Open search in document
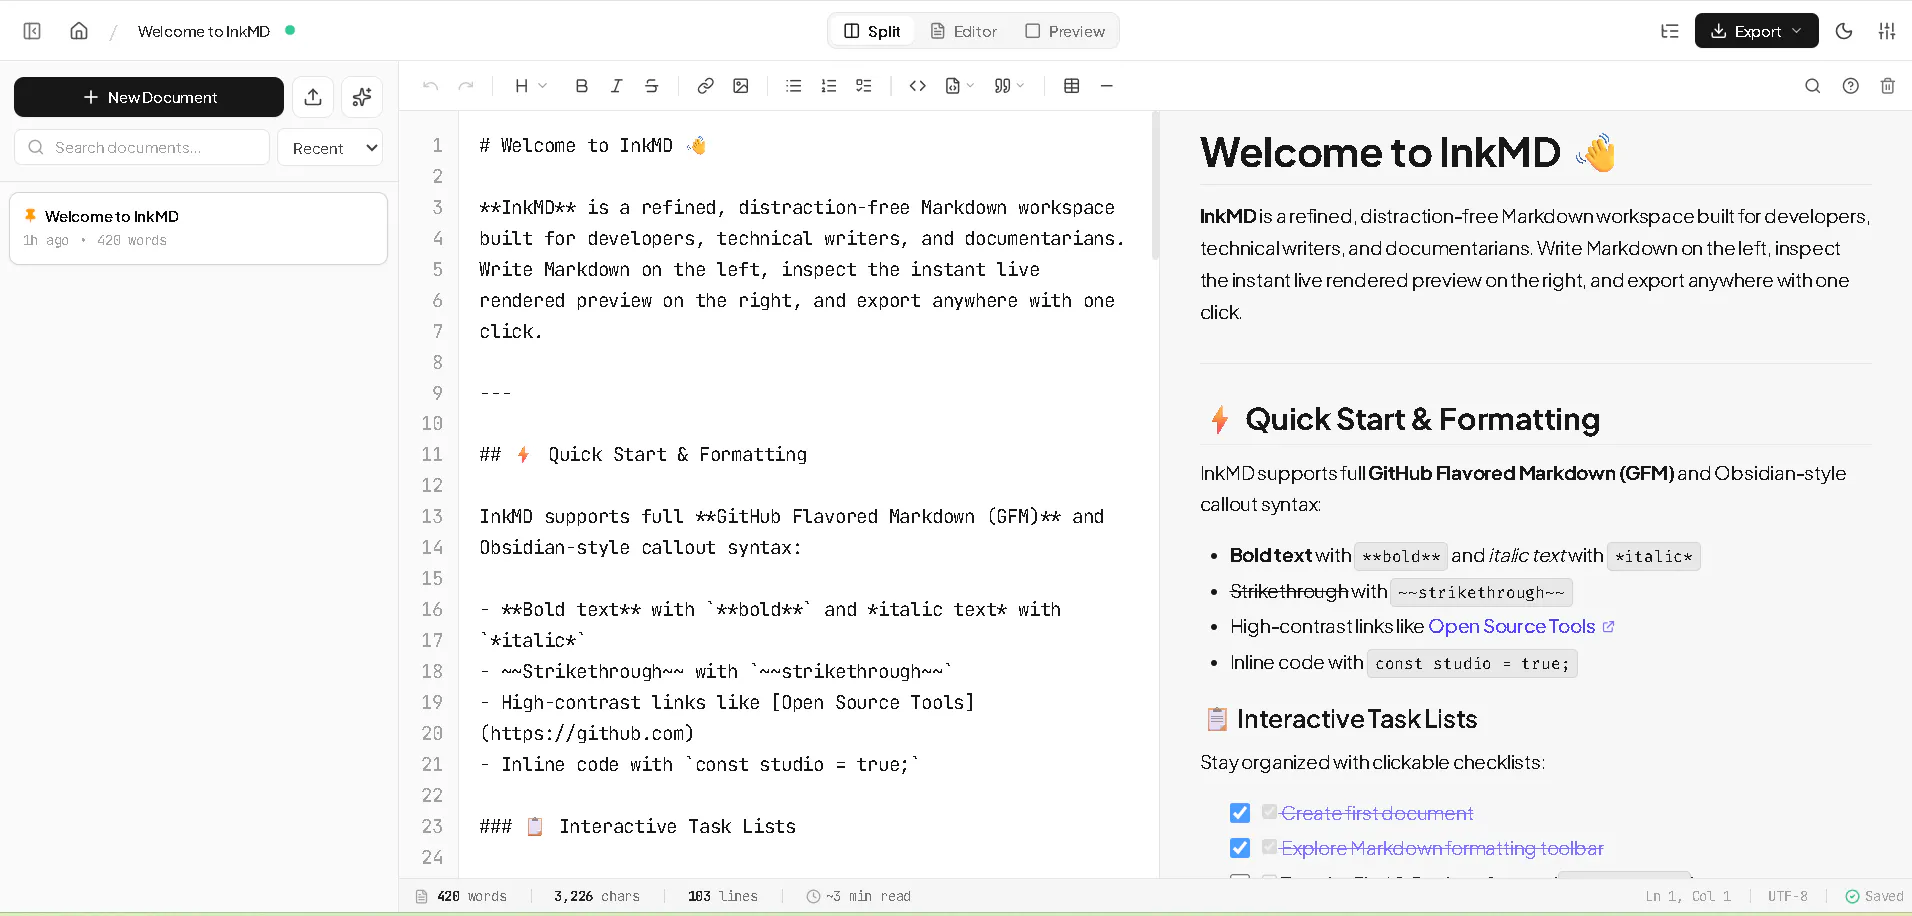Viewport: 1912px width, 916px height. [x=1813, y=86]
